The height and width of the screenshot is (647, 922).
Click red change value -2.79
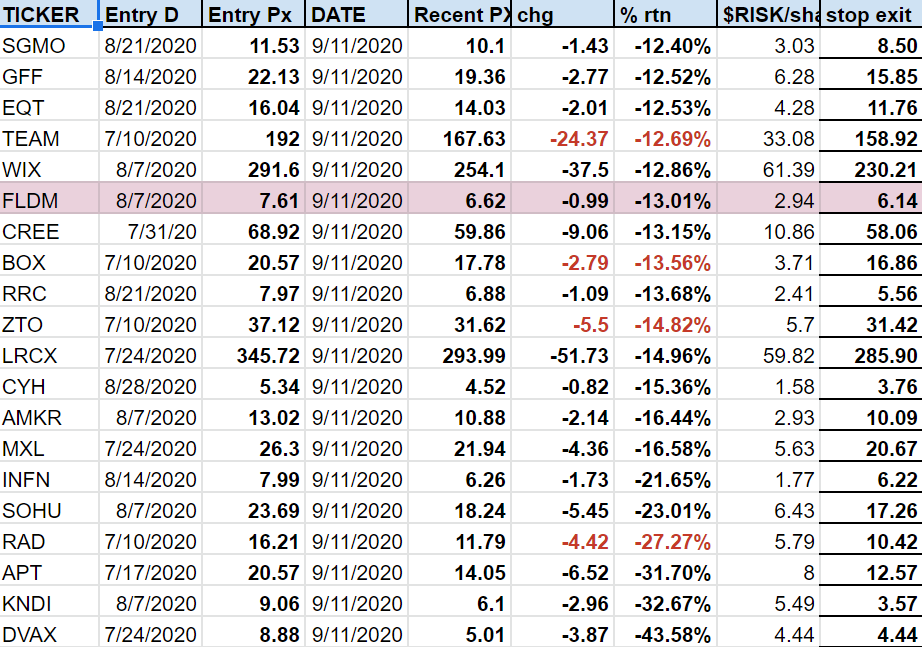[x=584, y=263]
